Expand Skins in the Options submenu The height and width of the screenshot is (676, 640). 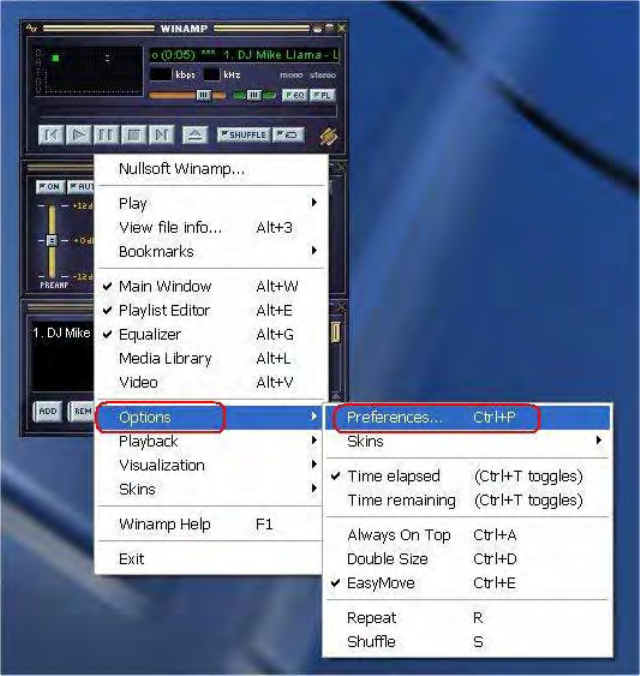(x=467, y=441)
